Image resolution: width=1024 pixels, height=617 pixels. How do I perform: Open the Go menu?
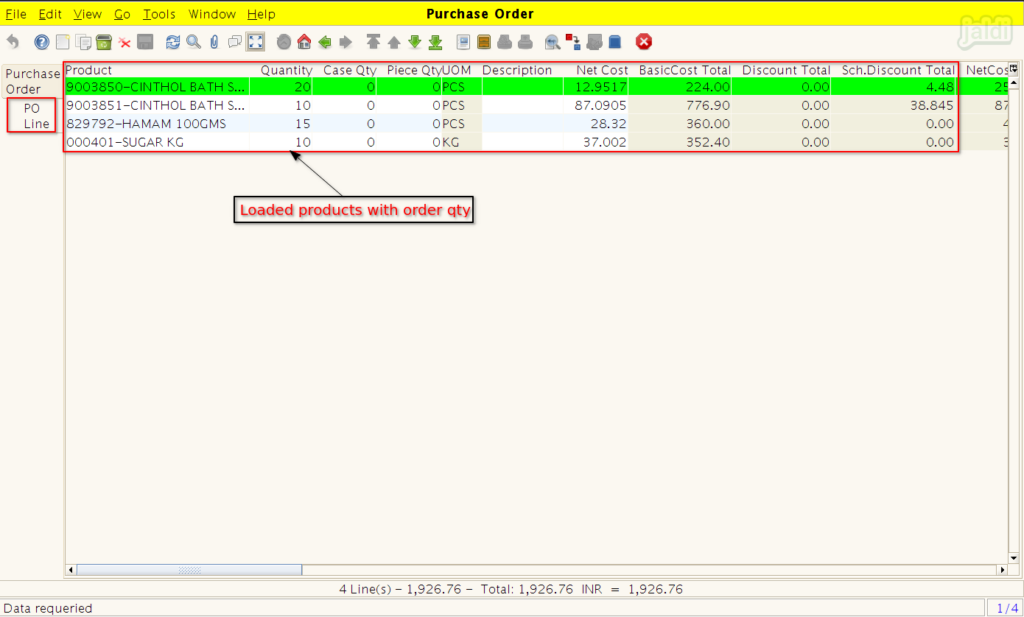pos(122,14)
